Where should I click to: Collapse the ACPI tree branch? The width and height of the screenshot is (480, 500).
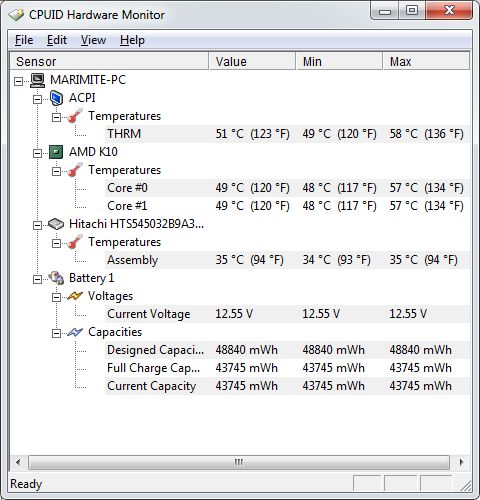[37, 99]
